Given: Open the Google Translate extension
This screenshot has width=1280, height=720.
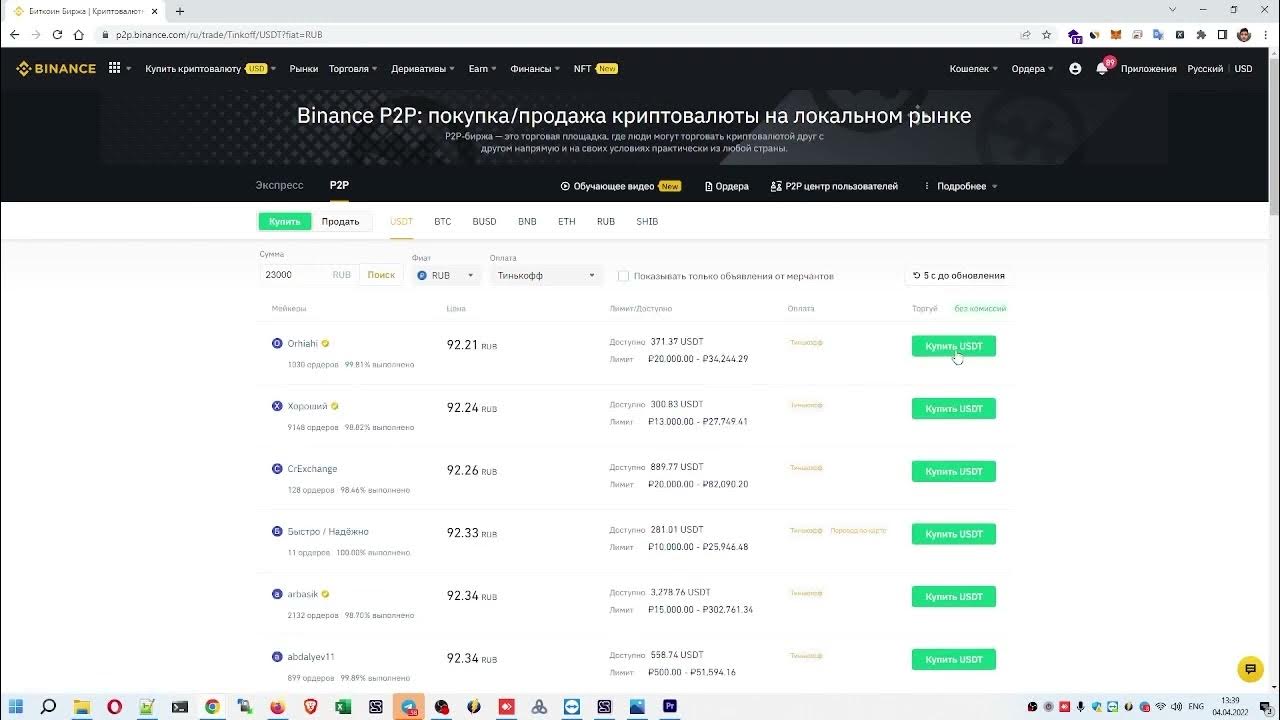Looking at the screenshot, I should tap(1158, 34).
